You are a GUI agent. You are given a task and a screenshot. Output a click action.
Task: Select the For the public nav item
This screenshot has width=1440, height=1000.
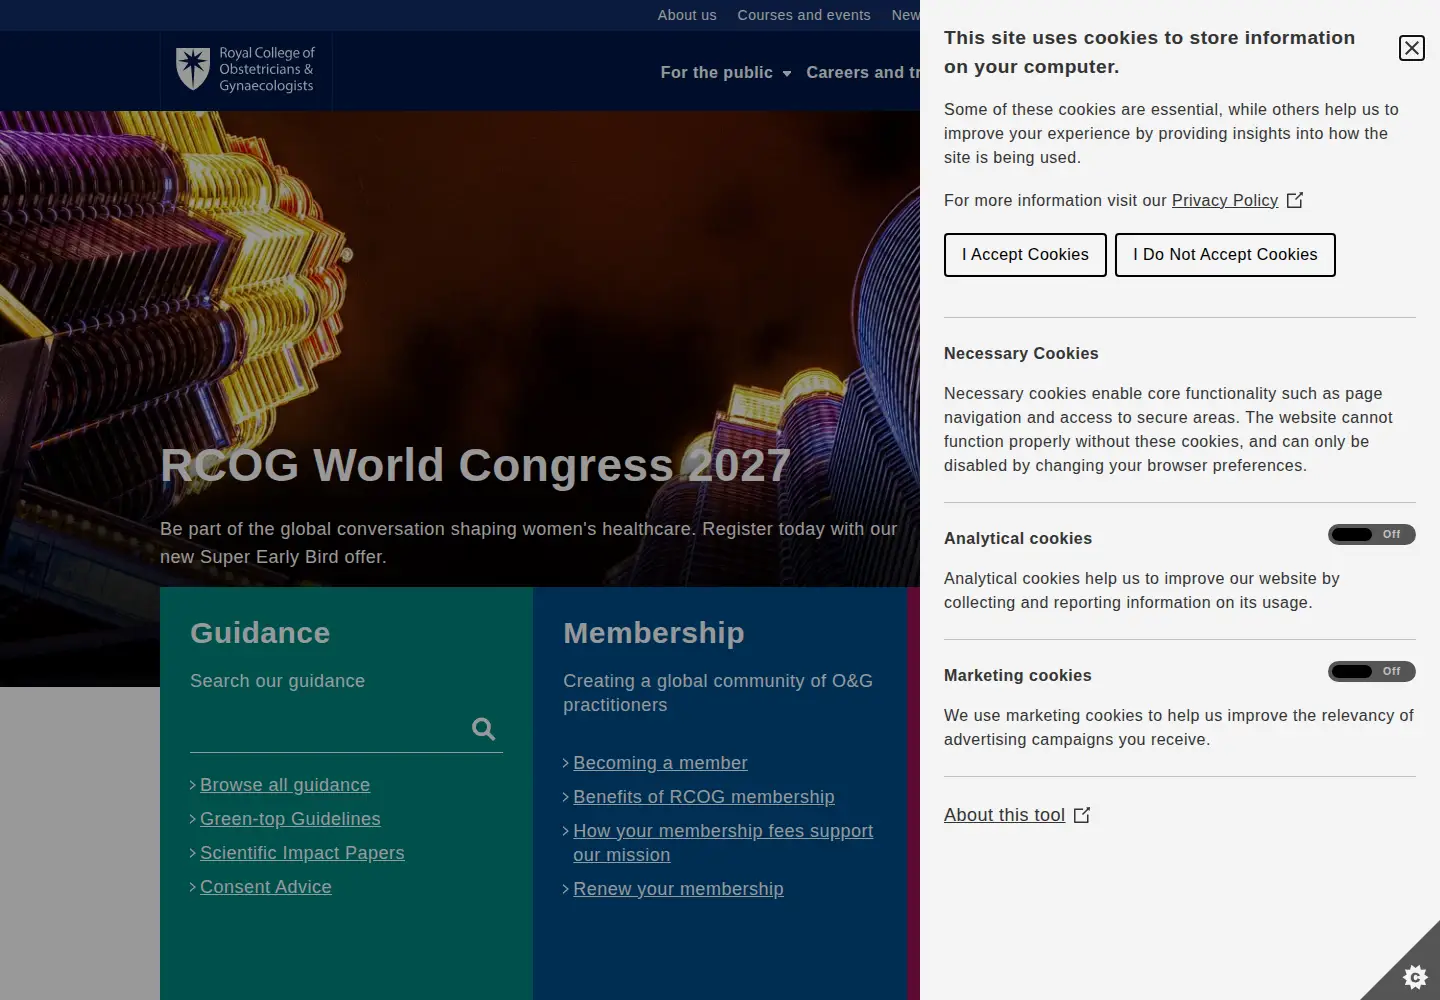tap(716, 72)
